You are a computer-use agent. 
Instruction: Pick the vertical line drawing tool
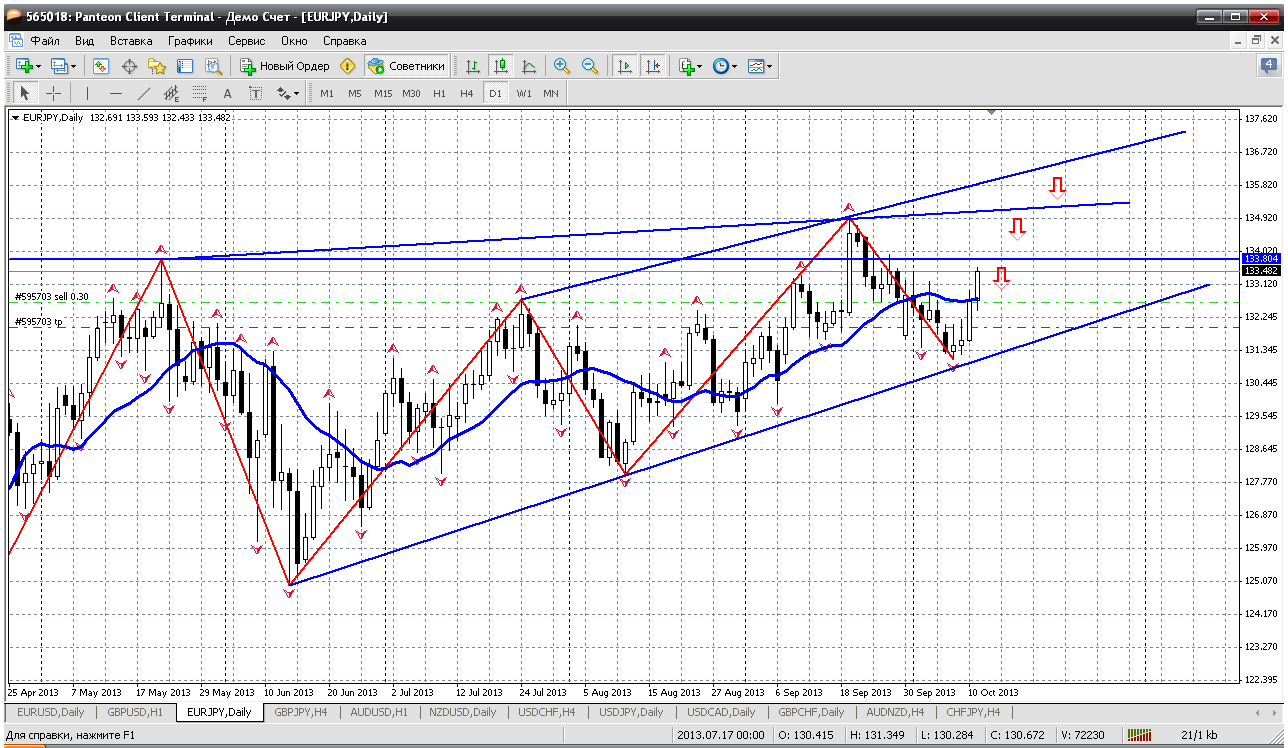[x=88, y=93]
